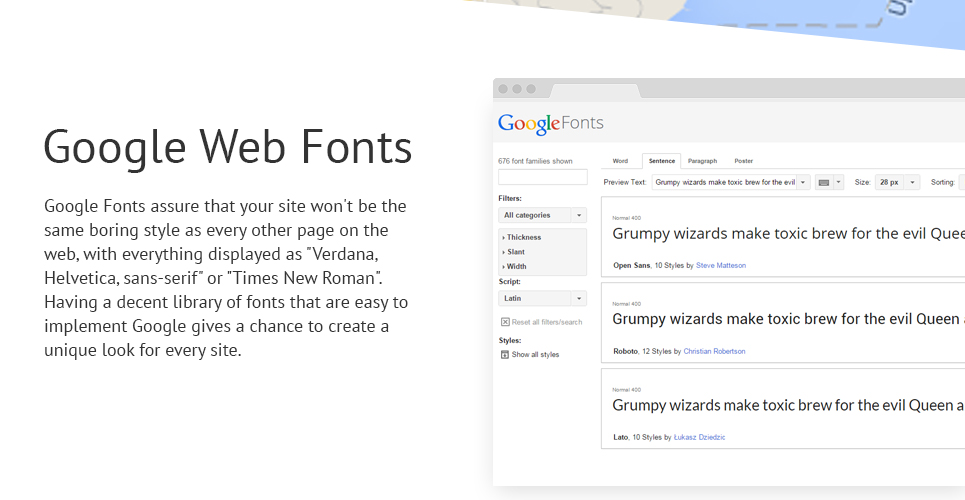This screenshot has width=965, height=500.
Task: Click the Lato font name
Action: pos(620,437)
